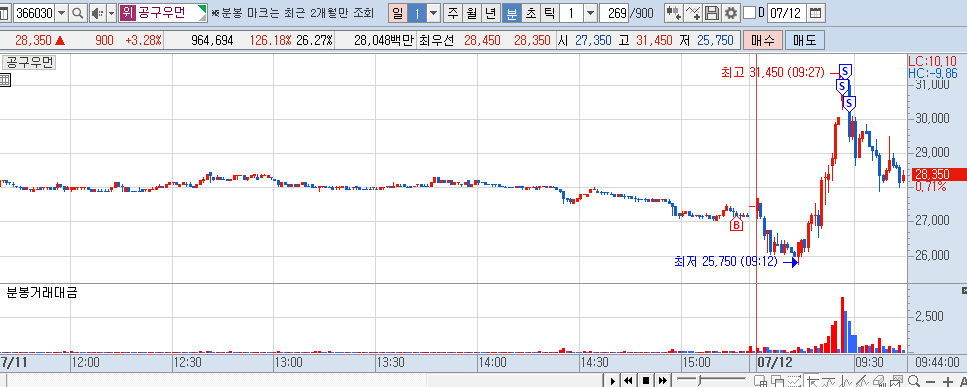The height and width of the screenshot is (387, 967).
Task: Select the 분 (minute) chart period toggle
Action: click(x=511, y=13)
